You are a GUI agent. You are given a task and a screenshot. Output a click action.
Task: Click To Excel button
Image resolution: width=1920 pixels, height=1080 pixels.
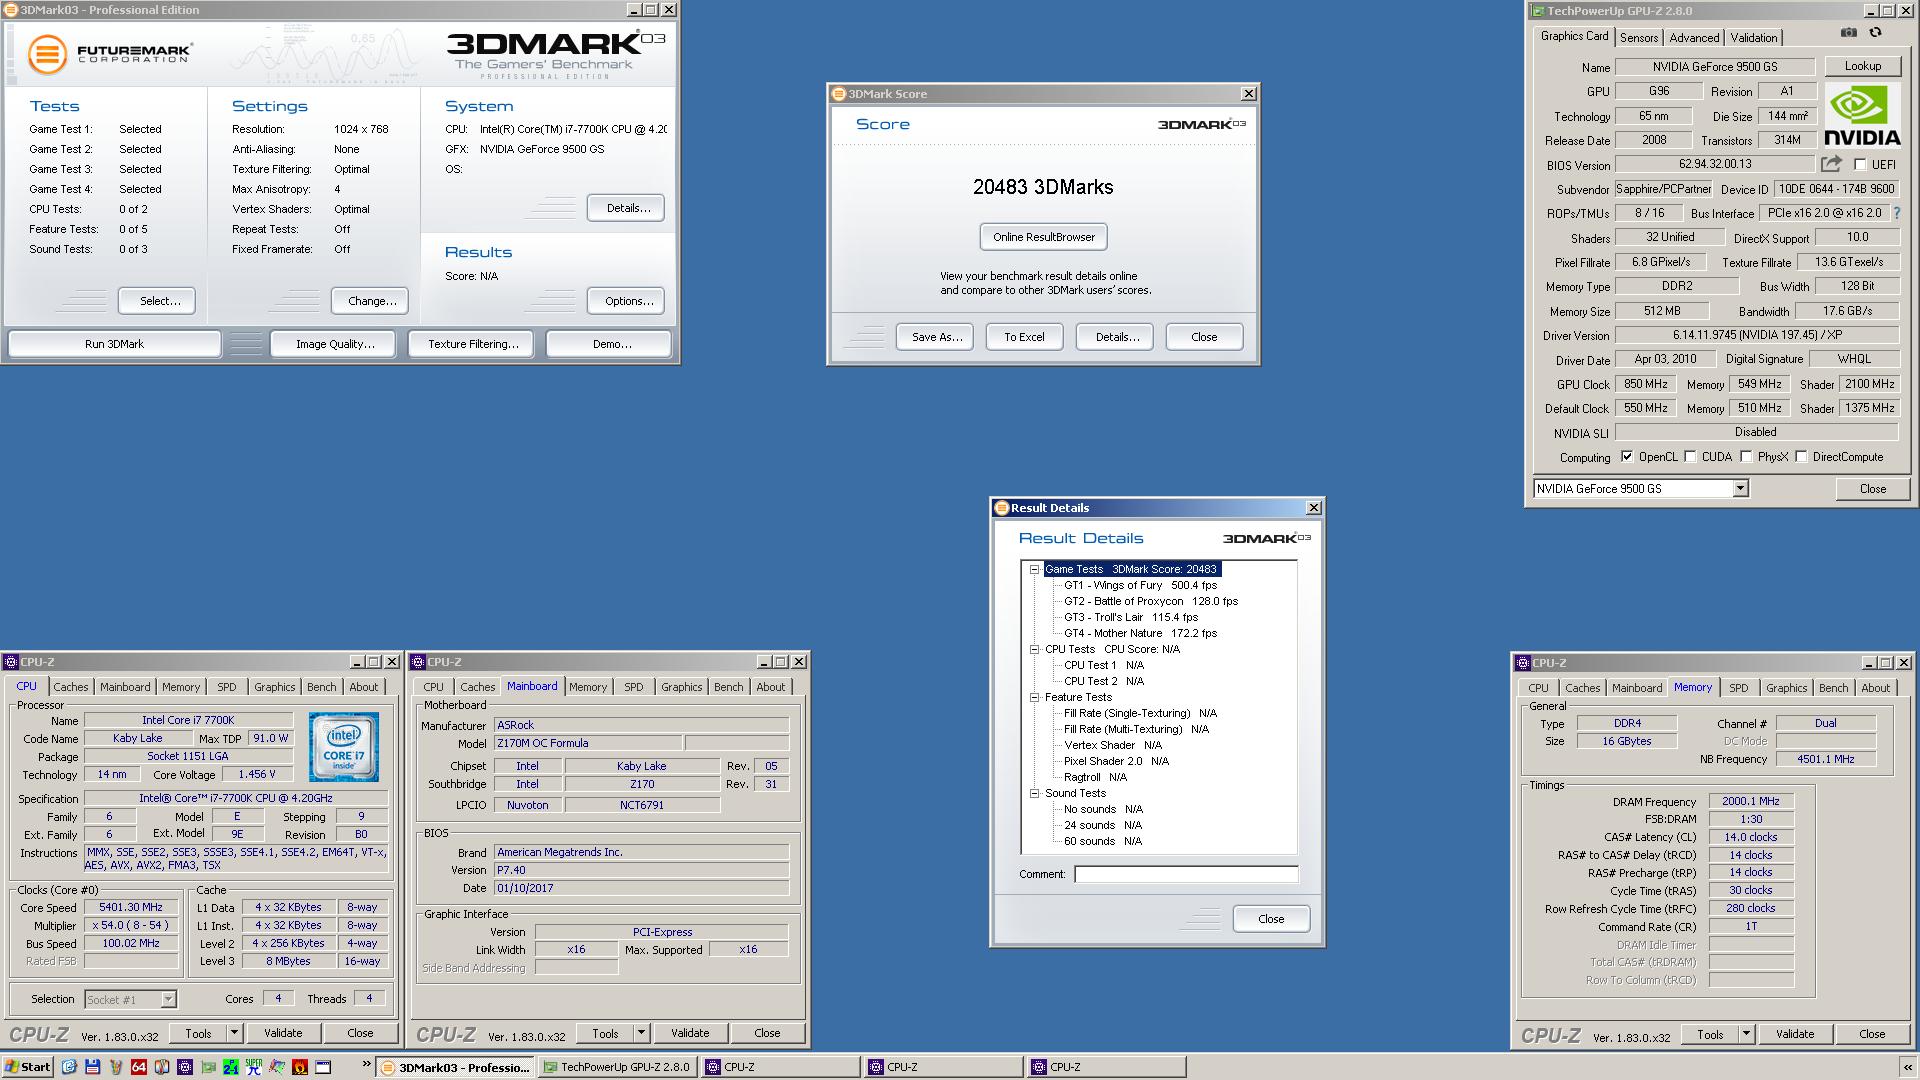point(1024,337)
